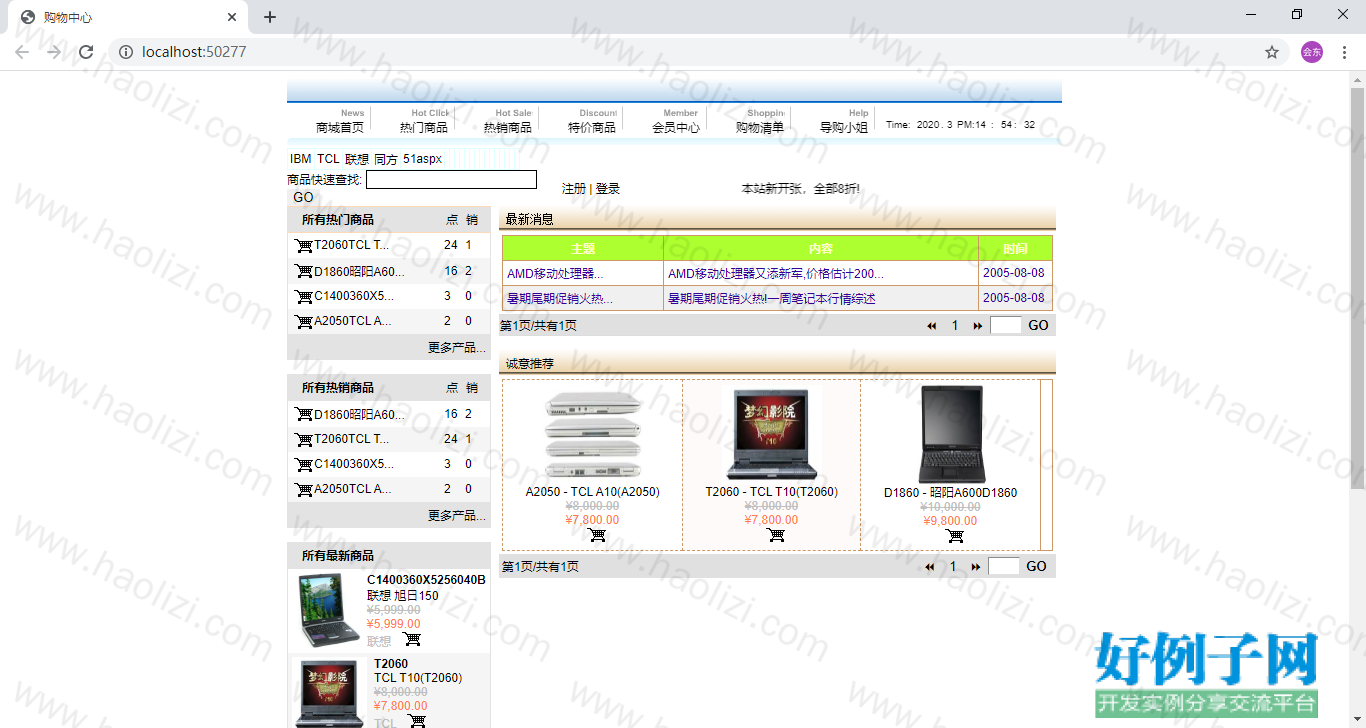Add 联想 旭日150 newest product to cart

(412, 640)
